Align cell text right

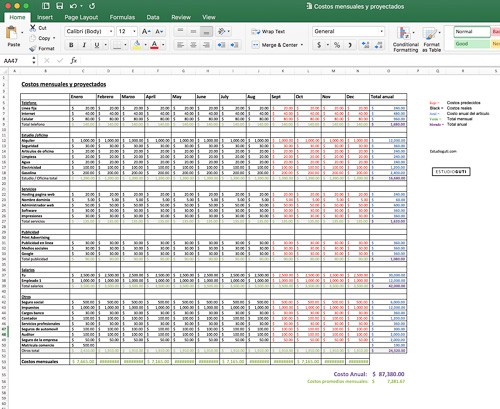(206, 45)
